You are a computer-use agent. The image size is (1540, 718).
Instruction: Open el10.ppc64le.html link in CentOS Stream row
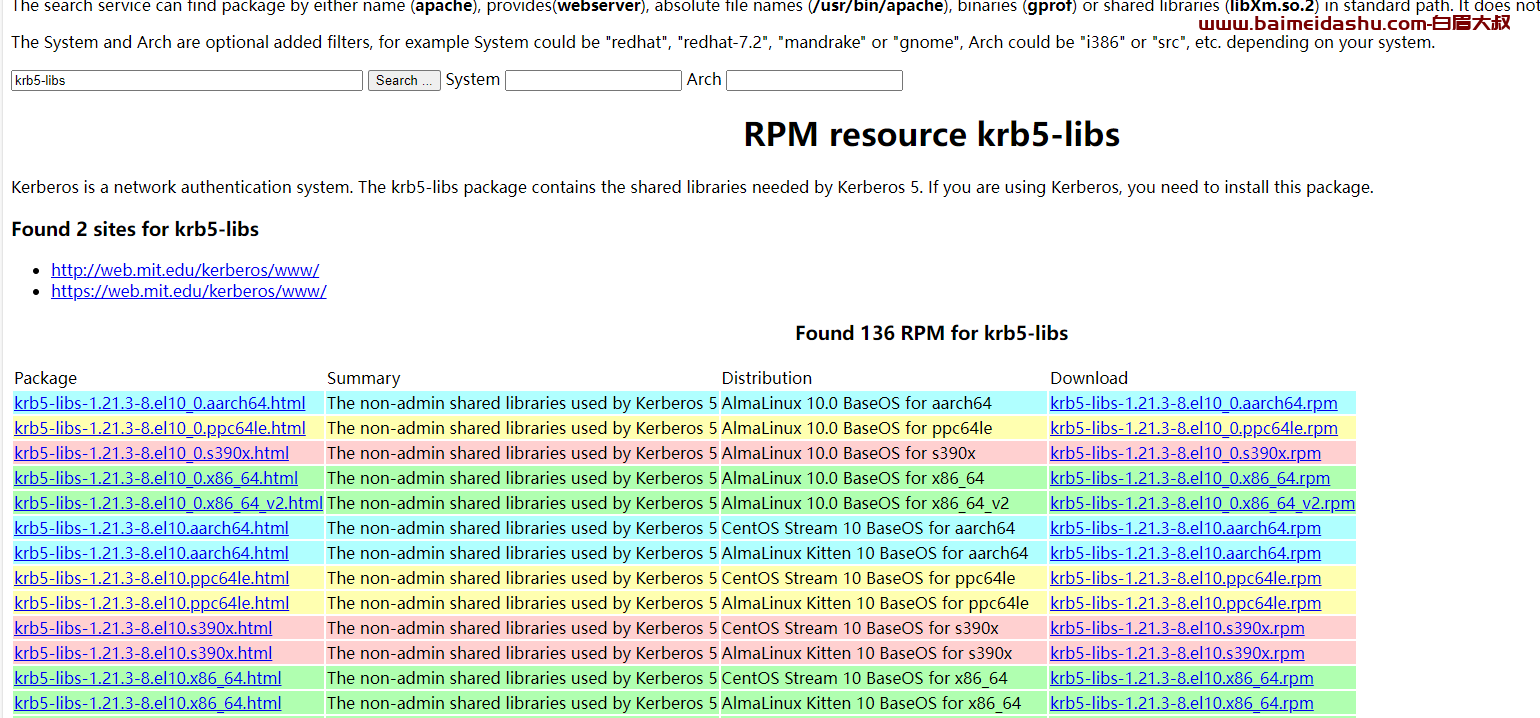[x=151, y=578]
